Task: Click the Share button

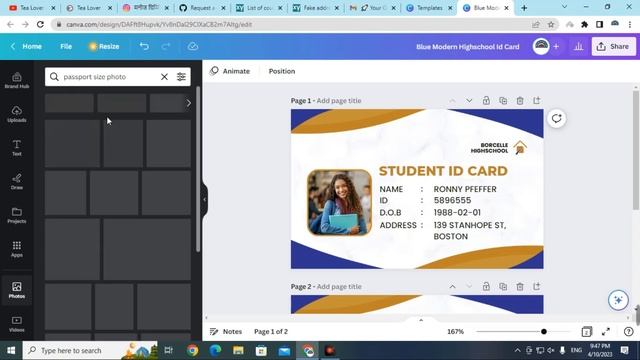Action: [x=613, y=47]
